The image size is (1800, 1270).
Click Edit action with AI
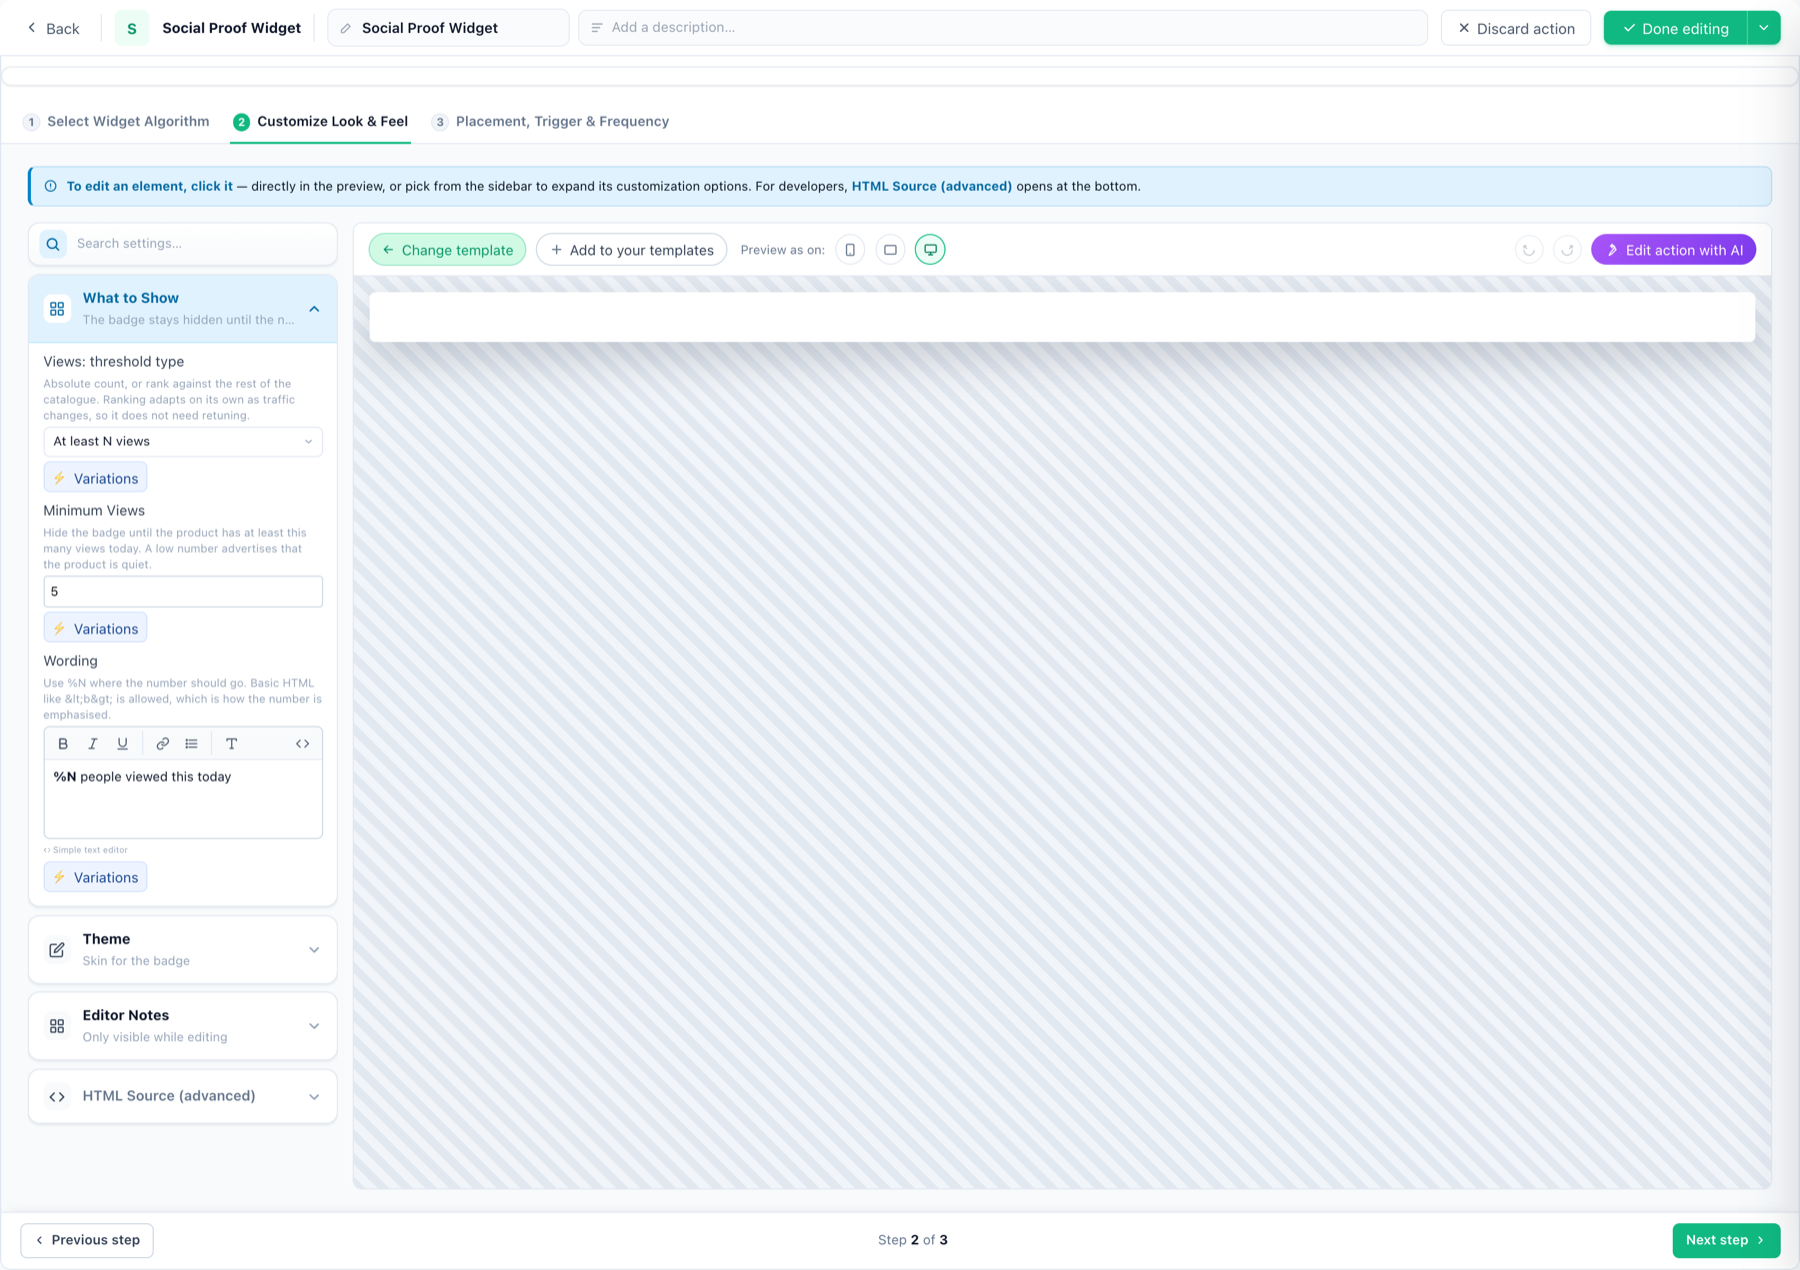1674,250
